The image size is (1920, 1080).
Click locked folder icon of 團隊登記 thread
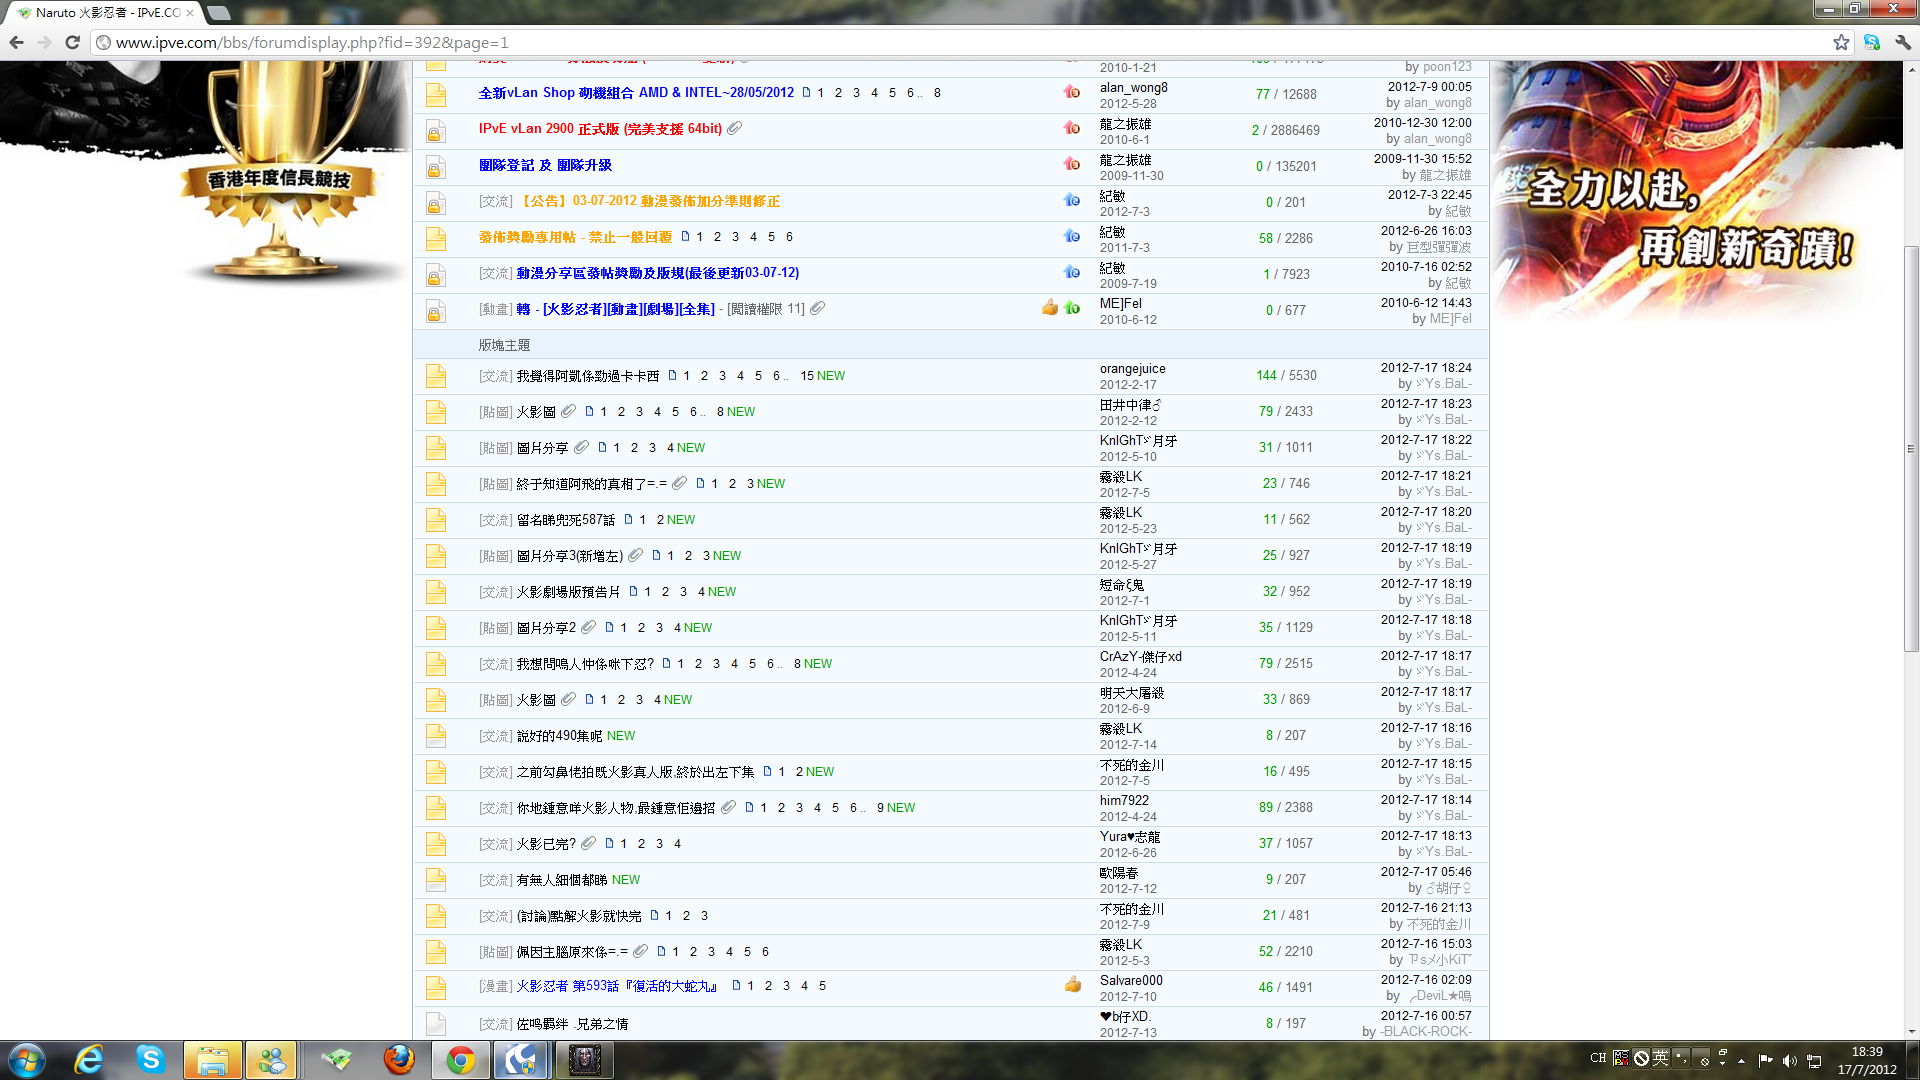click(435, 167)
